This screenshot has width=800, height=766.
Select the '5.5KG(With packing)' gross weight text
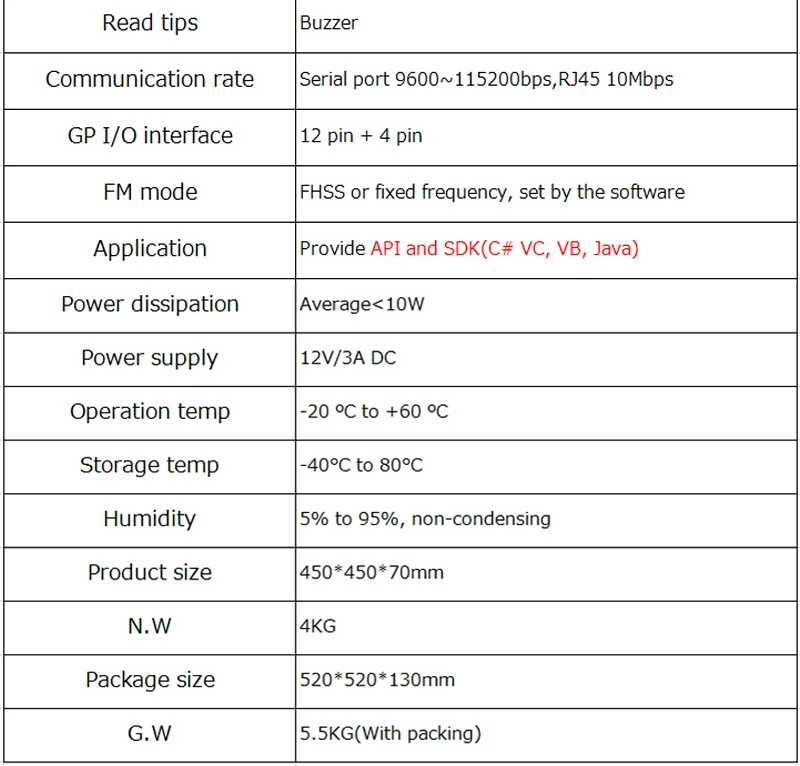pyautogui.click(x=390, y=733)
